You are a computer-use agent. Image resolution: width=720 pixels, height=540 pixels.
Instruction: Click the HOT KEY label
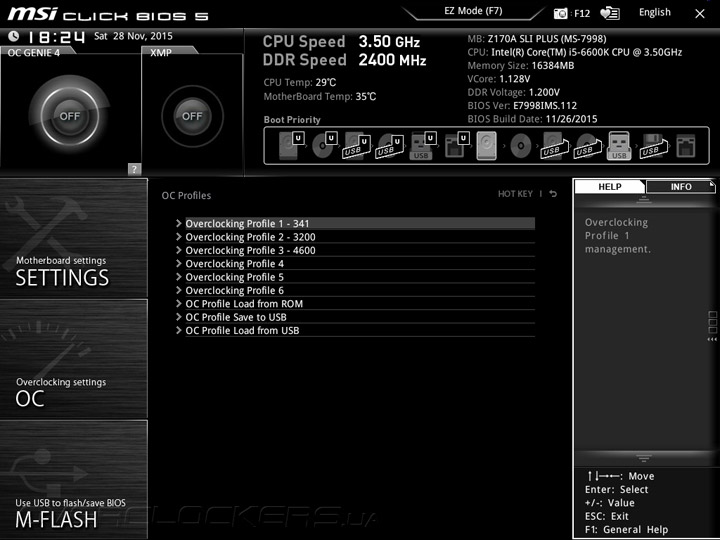click(515, 194)
